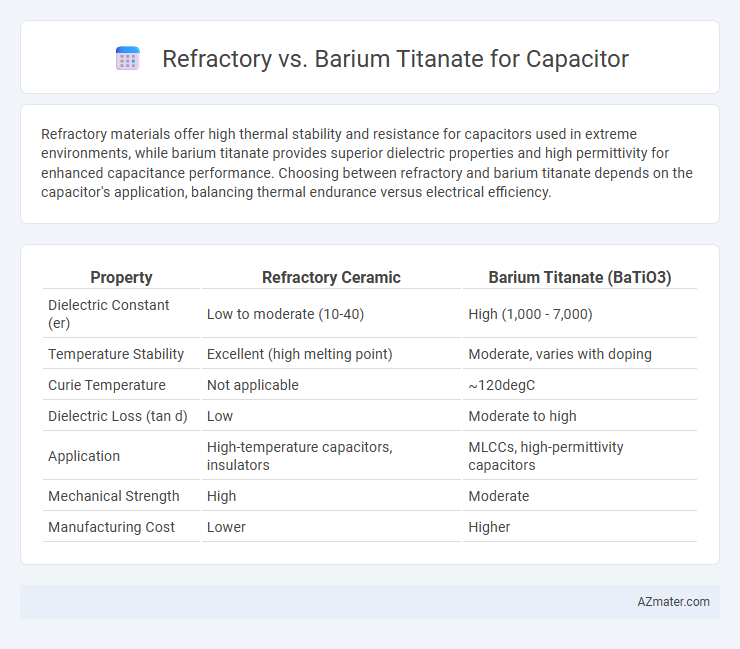The height and width of the screenshot is (649, 740).
Task: Click the 'High (1,000 - 7,000)' cell
Action: (580, 314)
